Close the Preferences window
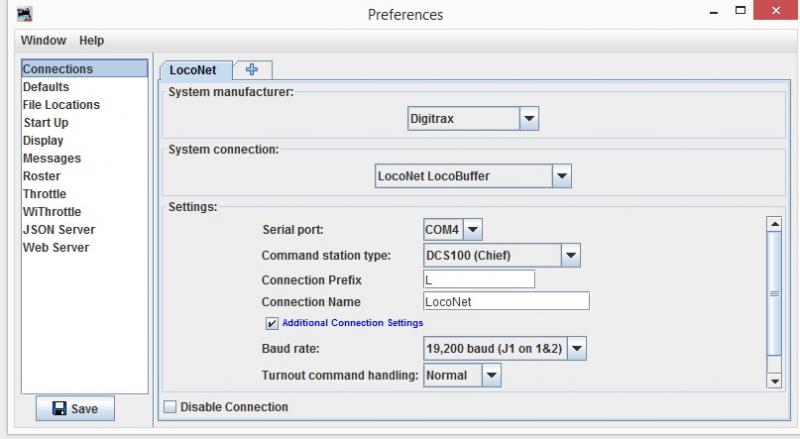 pyautogui.click(x=776, y=10)
